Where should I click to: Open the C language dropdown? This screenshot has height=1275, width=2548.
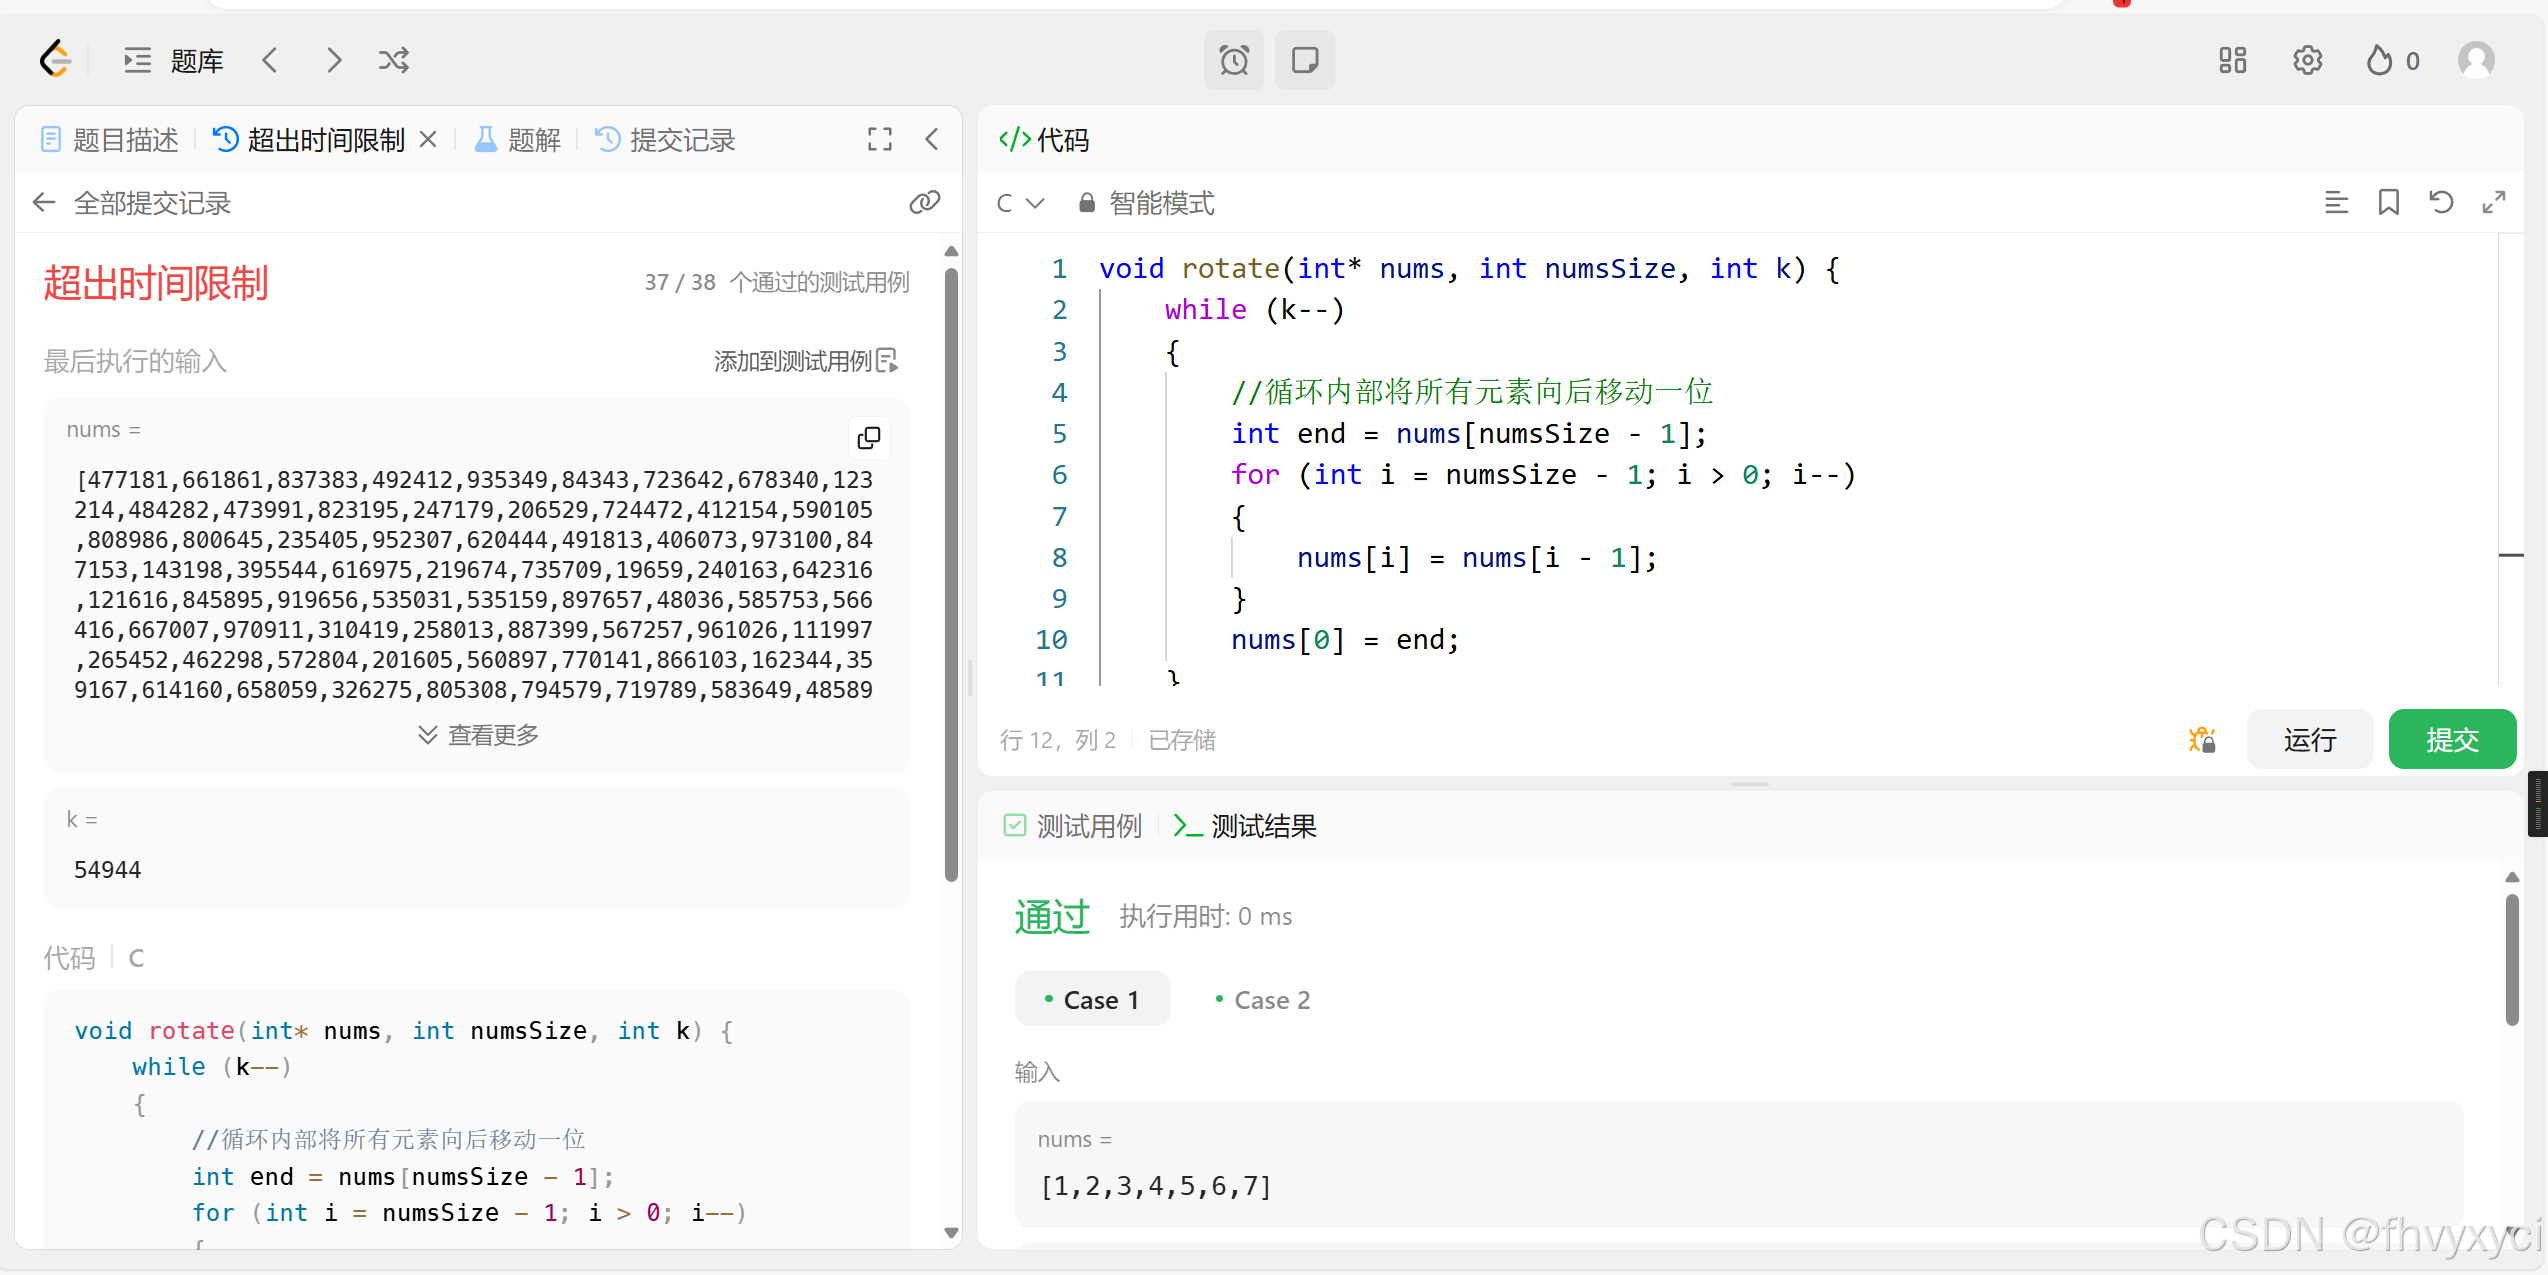(1020, 204)
